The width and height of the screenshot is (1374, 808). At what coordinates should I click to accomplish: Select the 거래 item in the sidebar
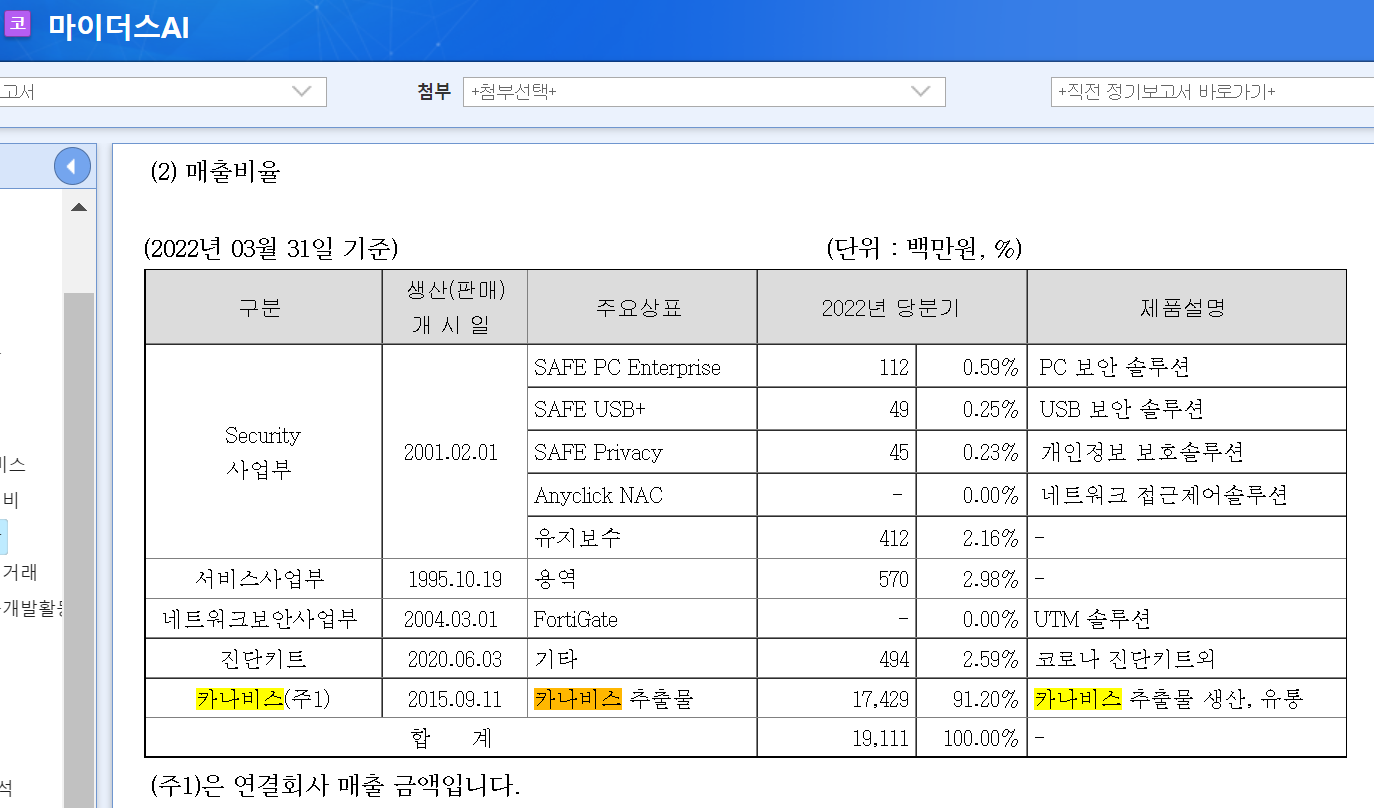click(19, 572)
